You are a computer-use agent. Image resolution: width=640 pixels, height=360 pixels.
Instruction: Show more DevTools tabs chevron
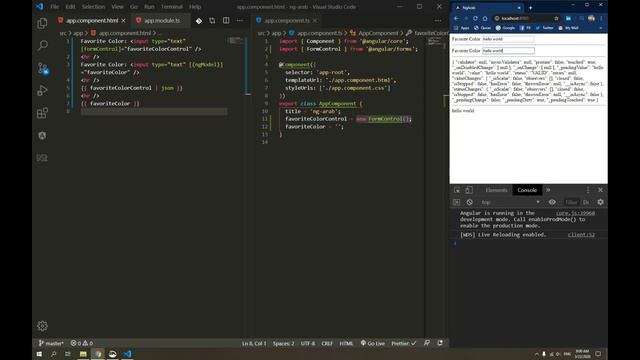548,190
